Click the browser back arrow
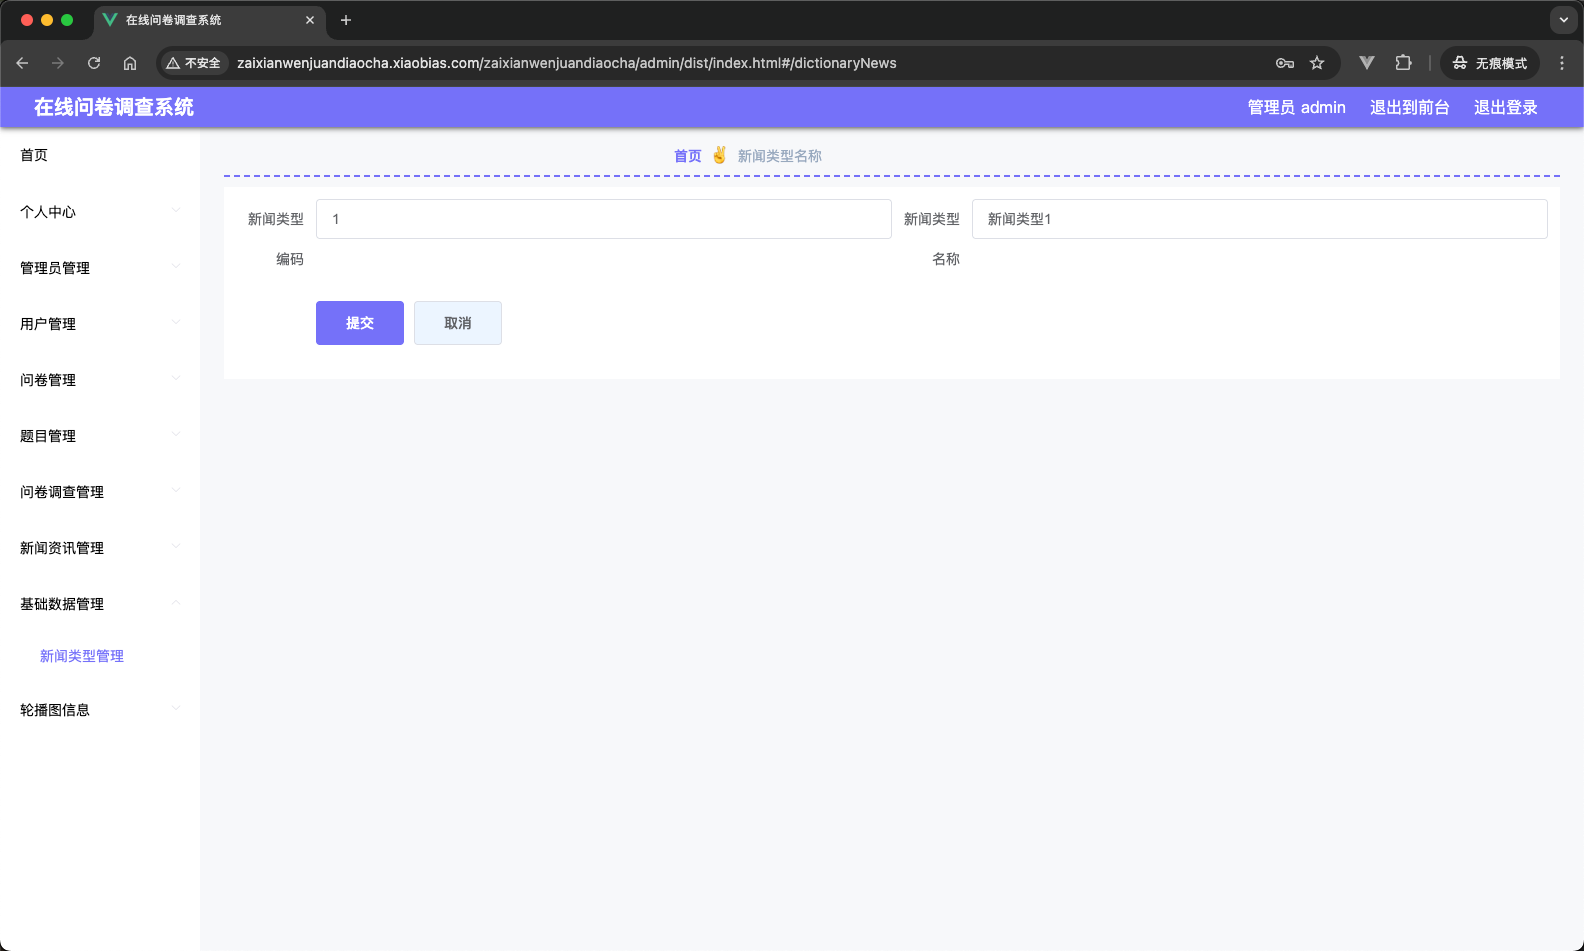Viewport: 1584px width, 951px height. [x=22, y=63]
